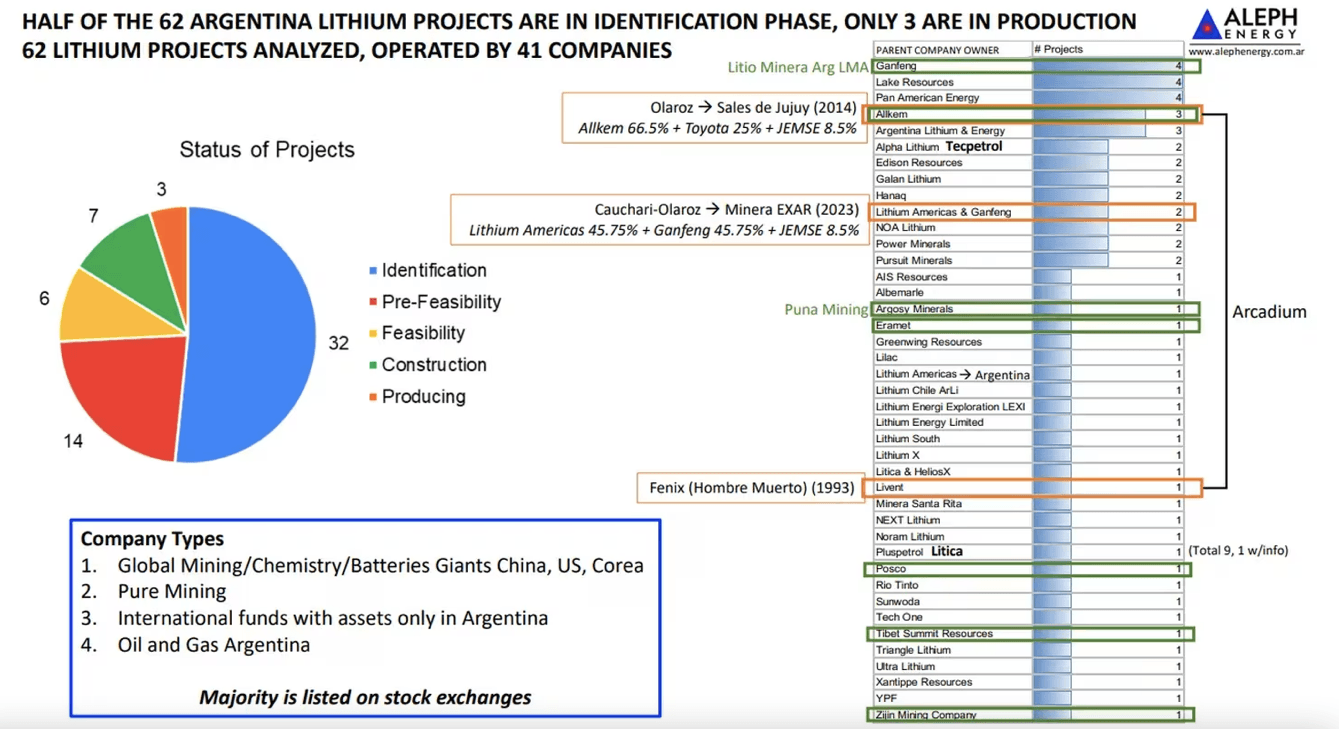Click the pie chart value label "14"
The height and width of the screenshot is (729, 1339).
point(72,441)
